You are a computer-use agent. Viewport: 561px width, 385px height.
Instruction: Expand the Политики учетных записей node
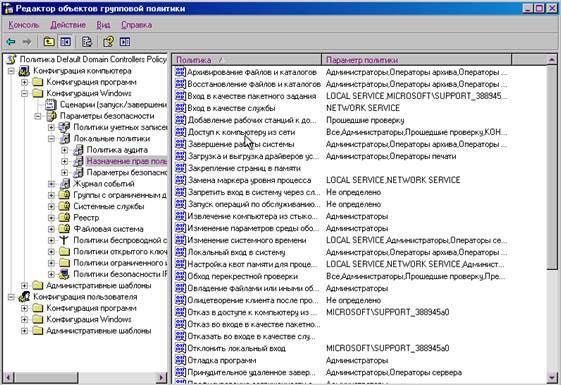coord(51,127)
